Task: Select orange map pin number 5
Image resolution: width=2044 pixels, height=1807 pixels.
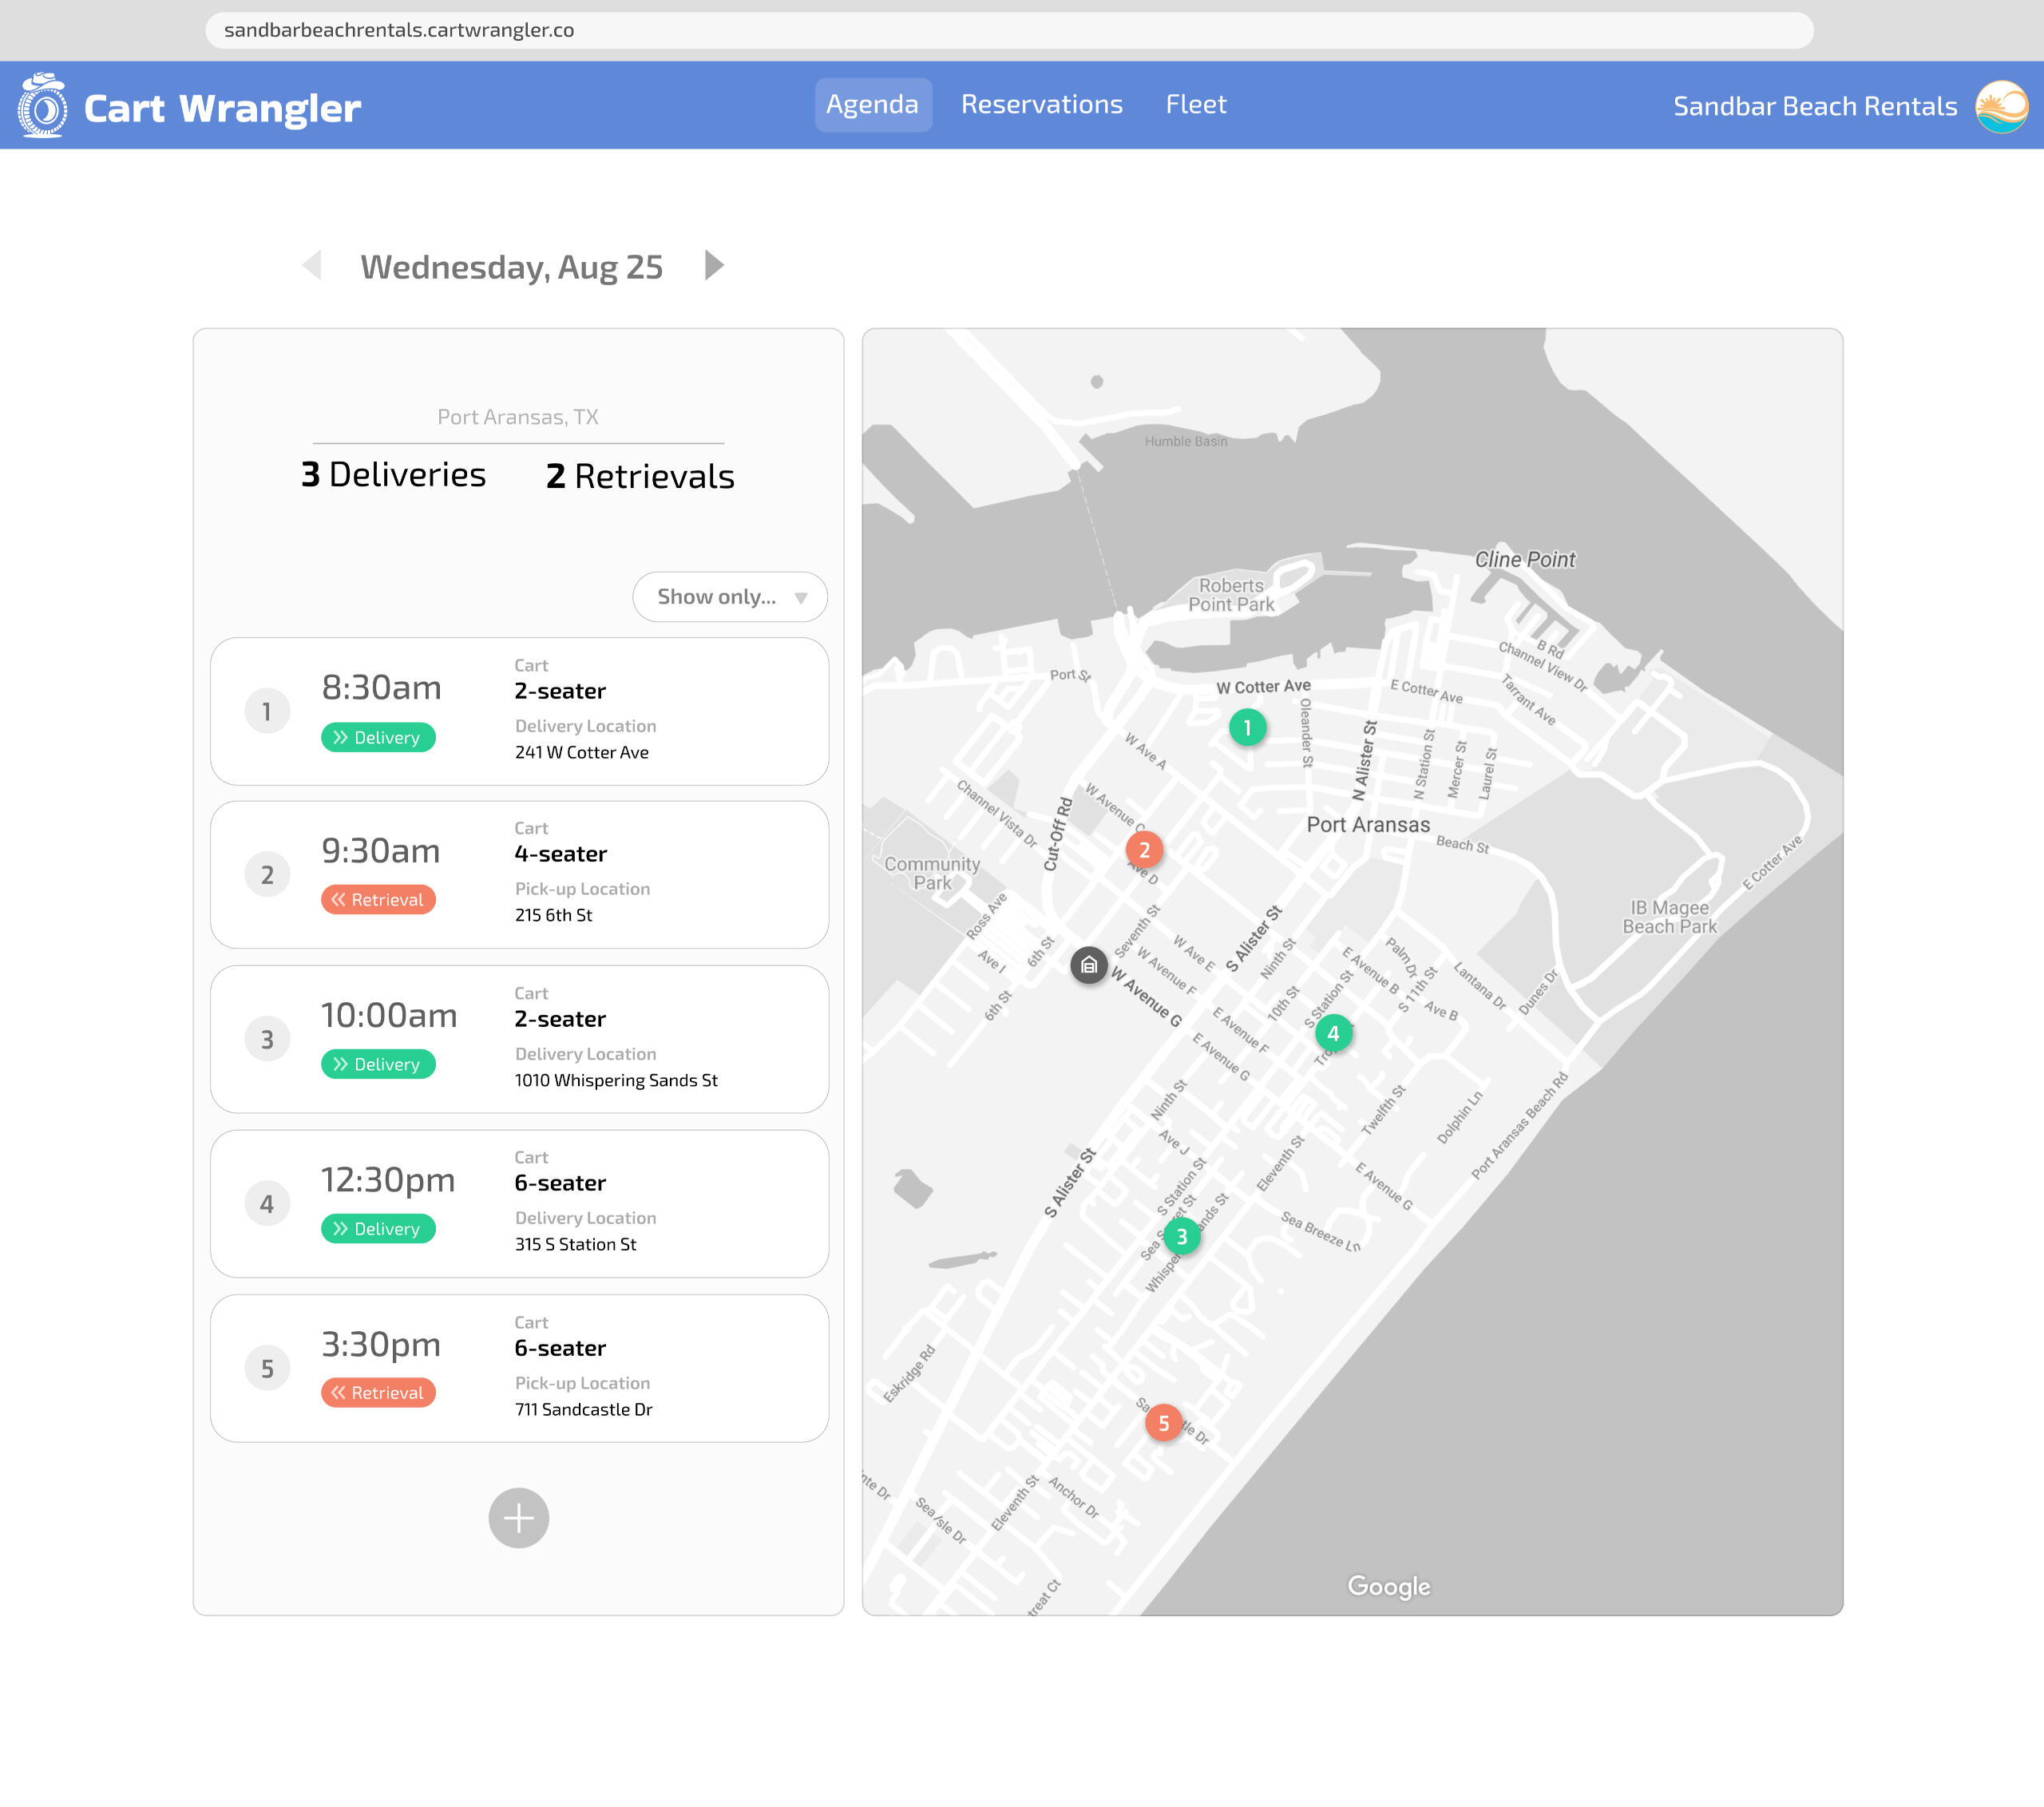Action: click(1163, 1423)
